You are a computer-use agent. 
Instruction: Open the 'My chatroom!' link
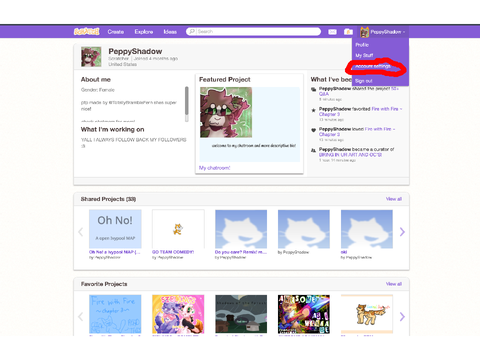click(x=214, y=168)
